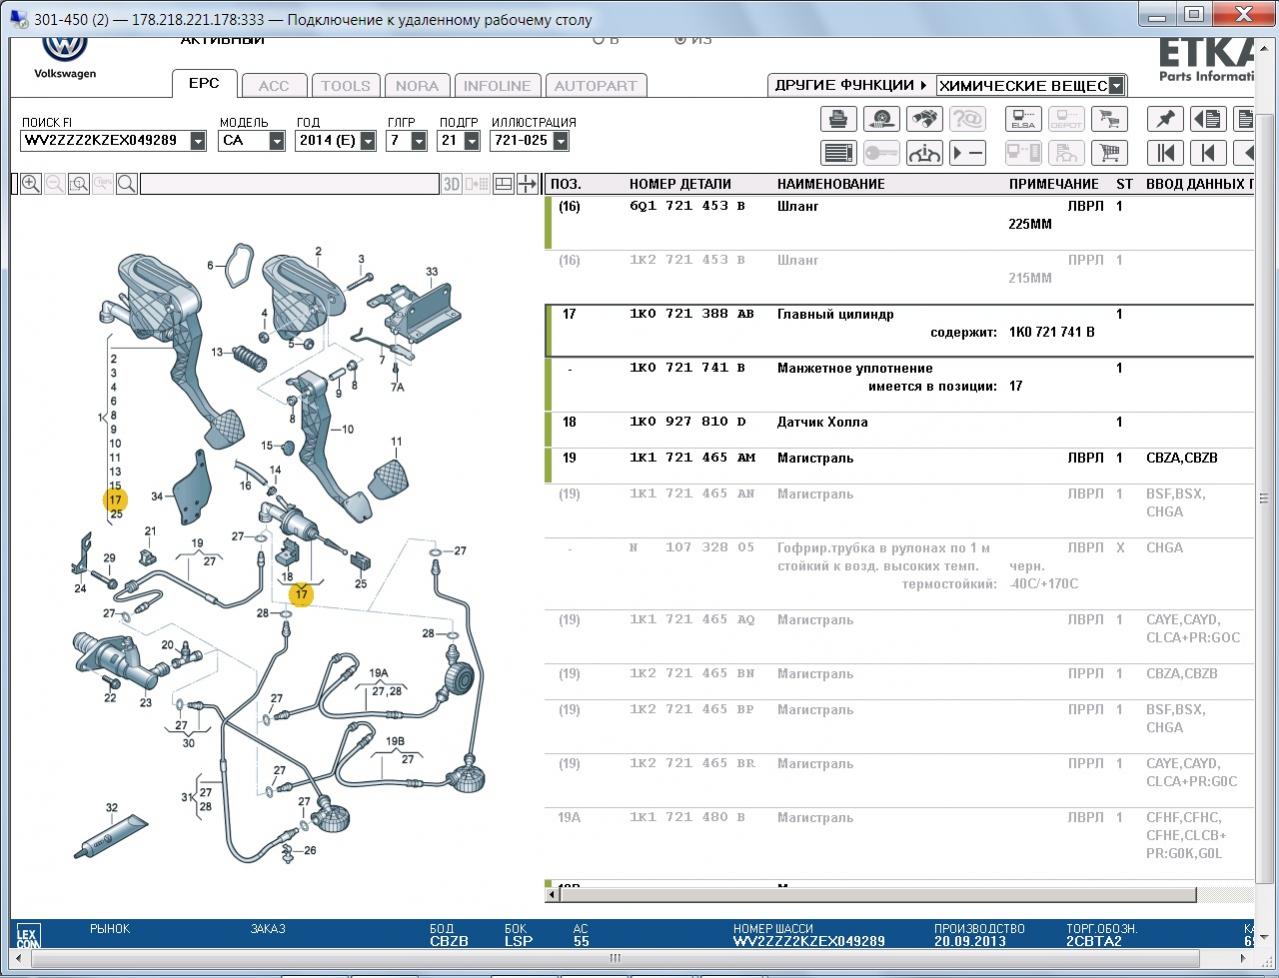This screenshot has height=978, width=1279.
Task: Select greyed part 1K2 721 465 BN
Action: click(x=691, y=674)
